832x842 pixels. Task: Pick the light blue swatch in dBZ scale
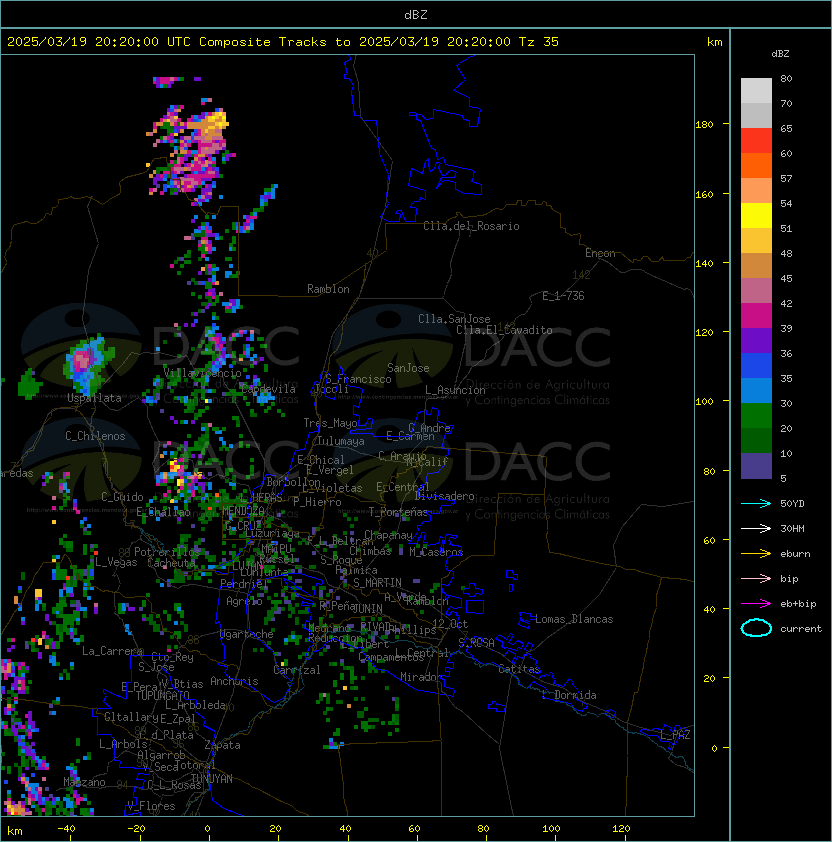[756, 391]
